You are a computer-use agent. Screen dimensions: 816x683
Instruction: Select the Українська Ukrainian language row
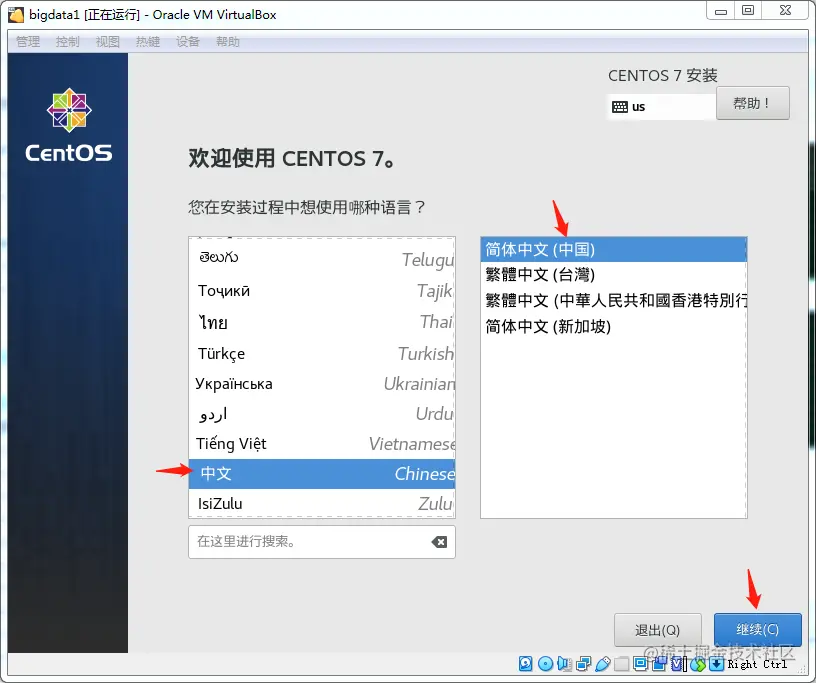coord(322,384)
